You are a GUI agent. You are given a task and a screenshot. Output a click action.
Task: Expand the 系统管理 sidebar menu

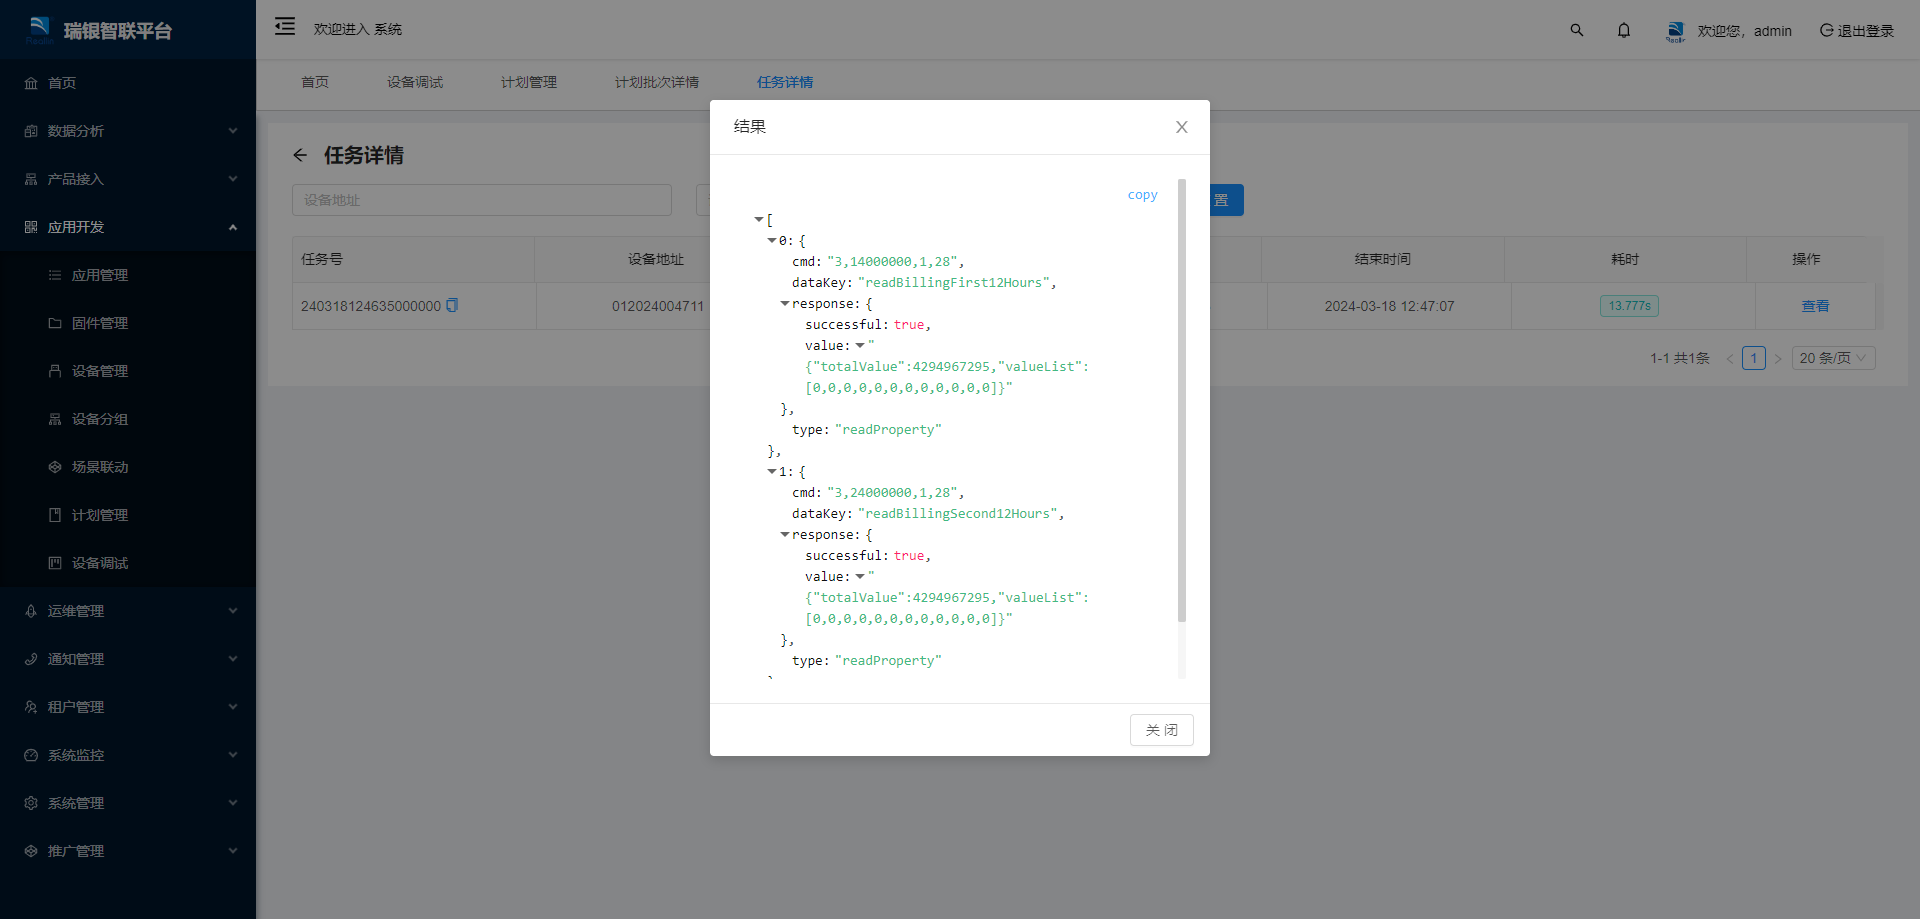pyautogui.click(x=128, y=803)
